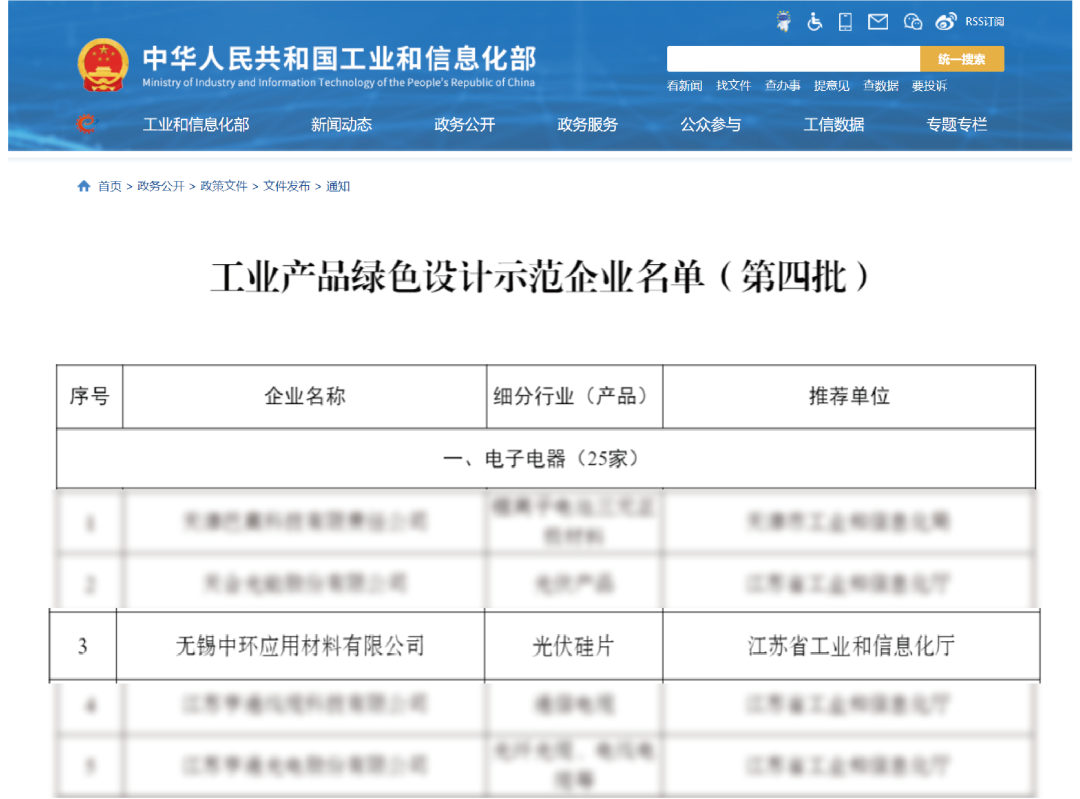
Task: Click the RSS订阅 link
Action: pyautogui.click(x=985, y=21)
